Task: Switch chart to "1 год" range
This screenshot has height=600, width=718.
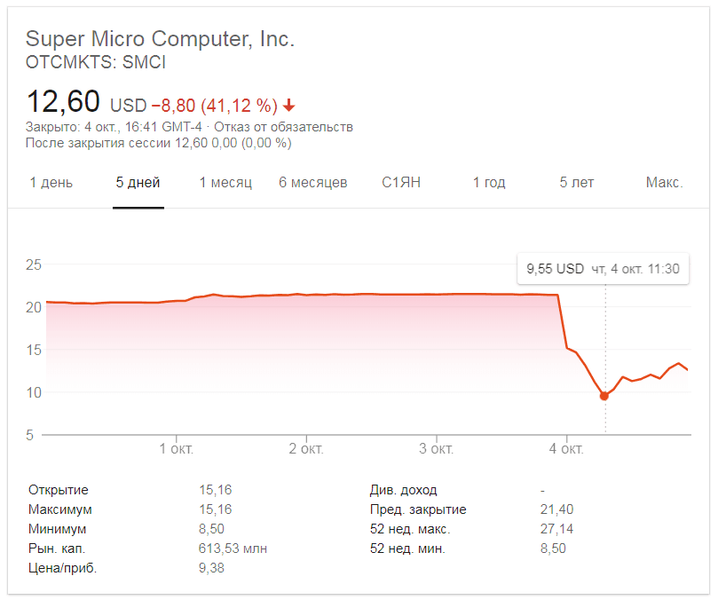Action: 488,183
